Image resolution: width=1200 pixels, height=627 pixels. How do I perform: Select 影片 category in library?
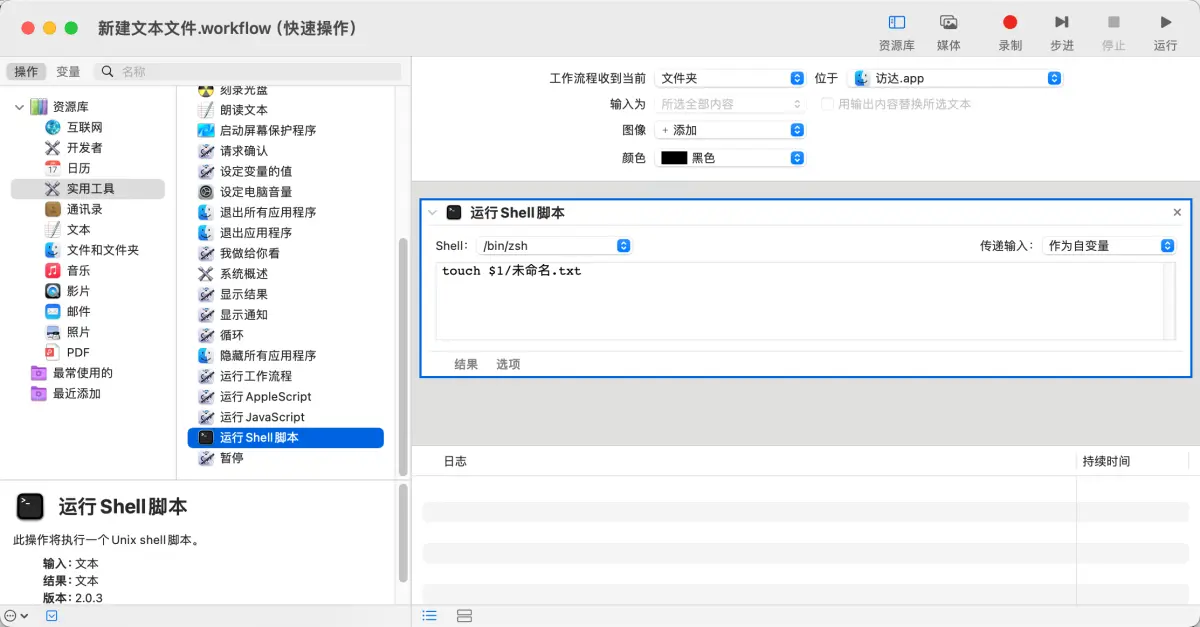tap(78, 291)
